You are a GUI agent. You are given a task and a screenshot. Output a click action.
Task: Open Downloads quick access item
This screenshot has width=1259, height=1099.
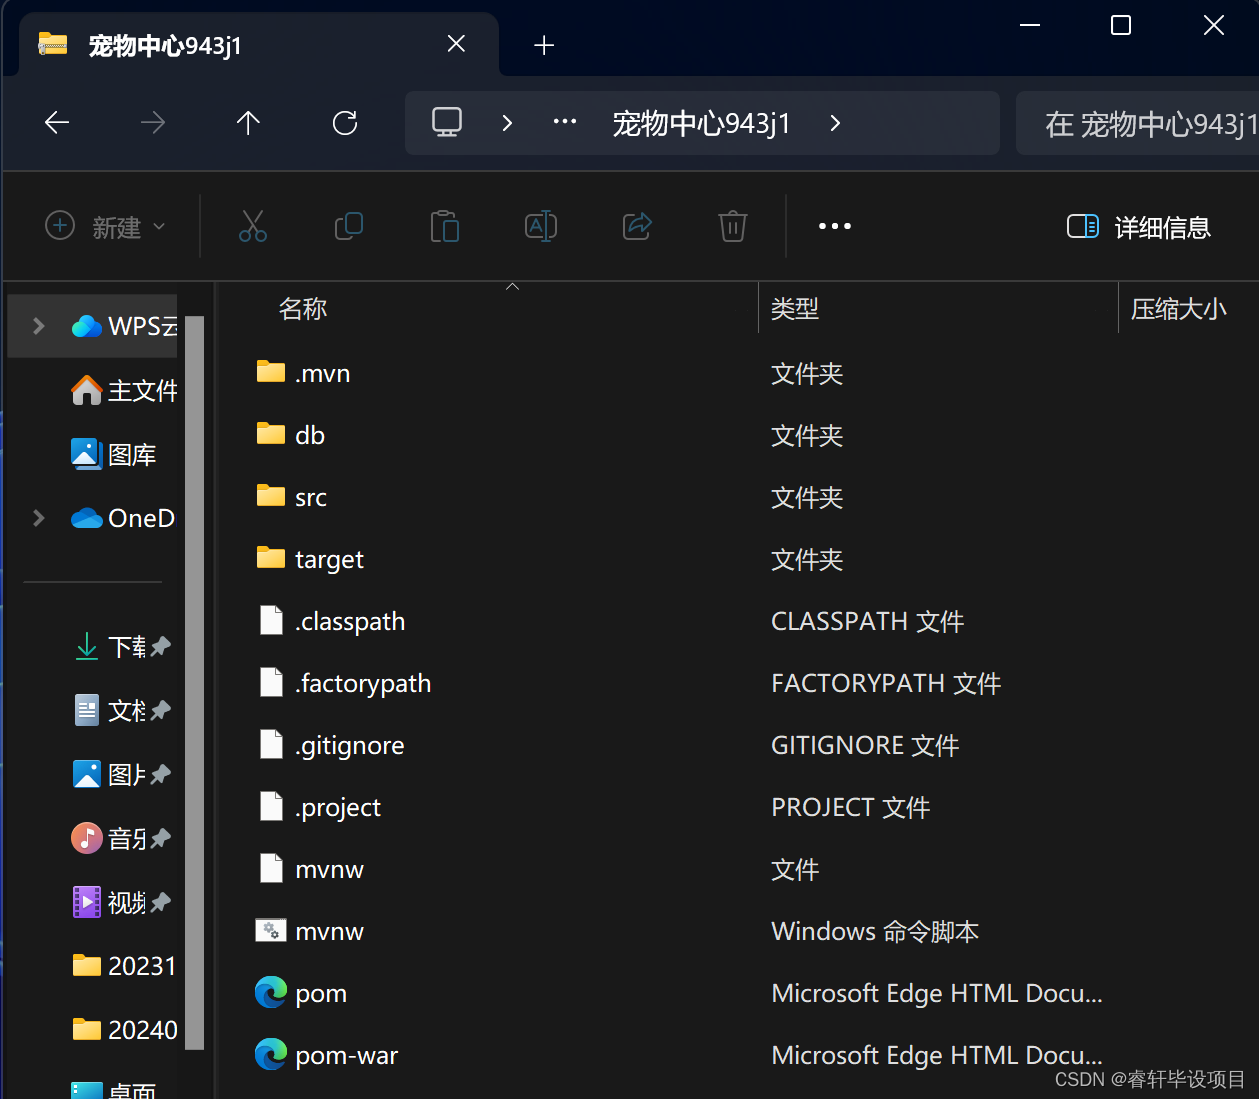(122, 646)
